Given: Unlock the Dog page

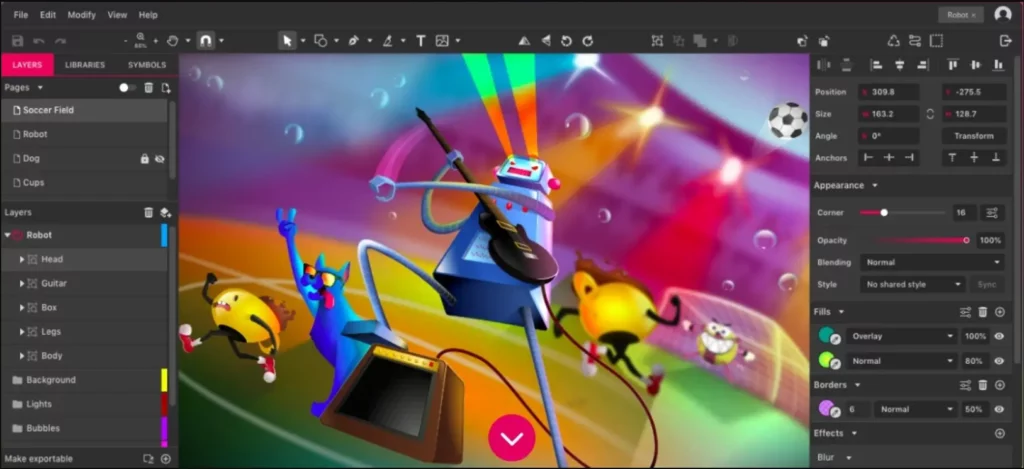Looking at the screenshot, I should 144,159.
